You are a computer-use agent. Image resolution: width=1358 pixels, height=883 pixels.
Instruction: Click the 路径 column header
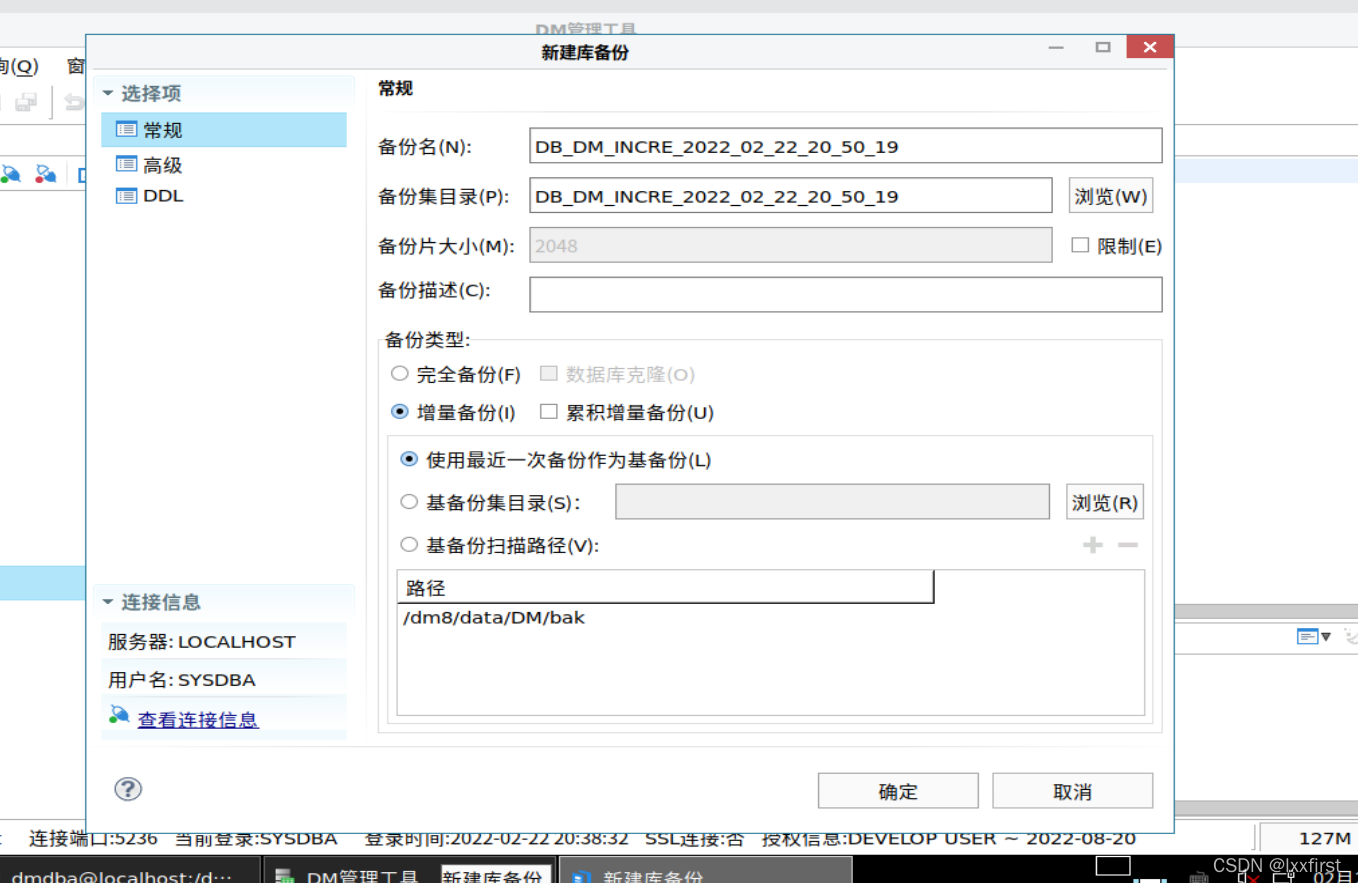pyautogui.click(x=666, y=587)
